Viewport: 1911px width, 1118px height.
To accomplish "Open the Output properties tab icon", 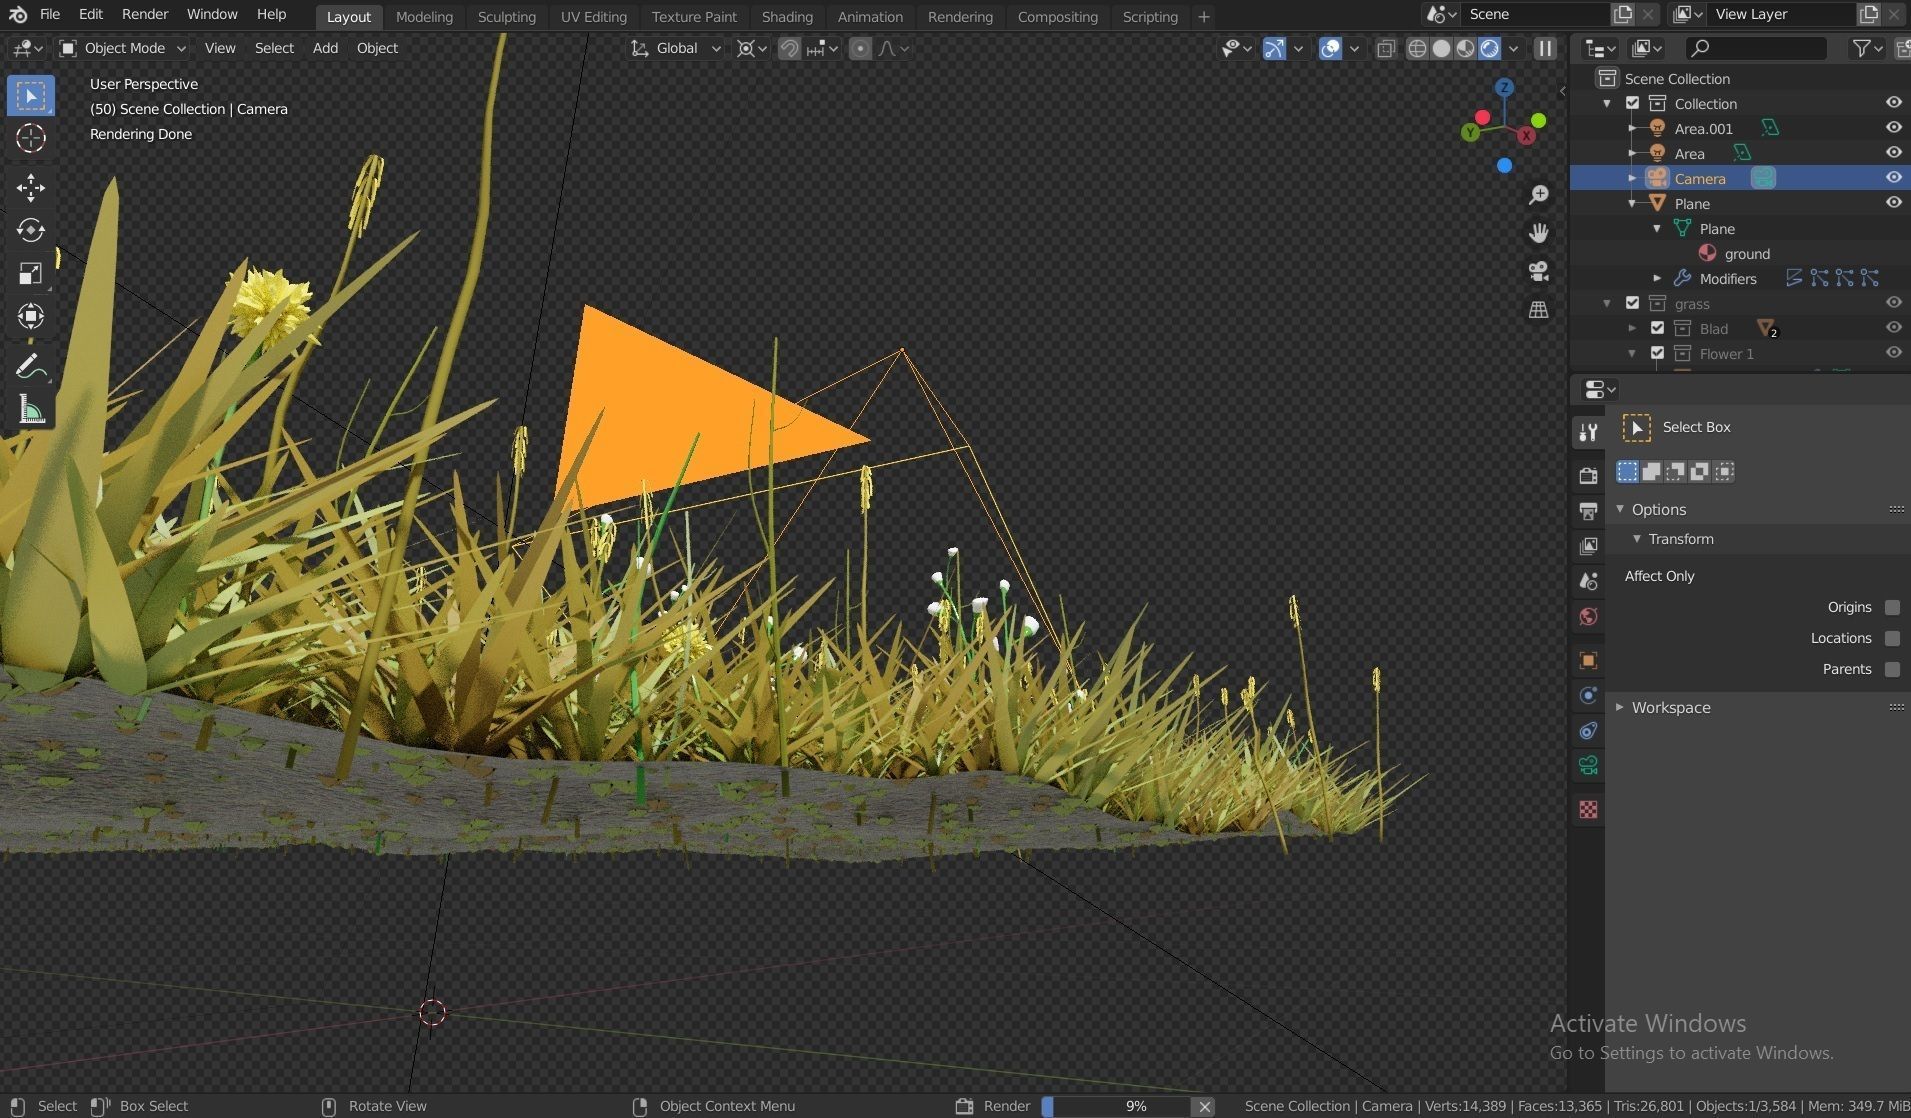I will pos(1588,511).
